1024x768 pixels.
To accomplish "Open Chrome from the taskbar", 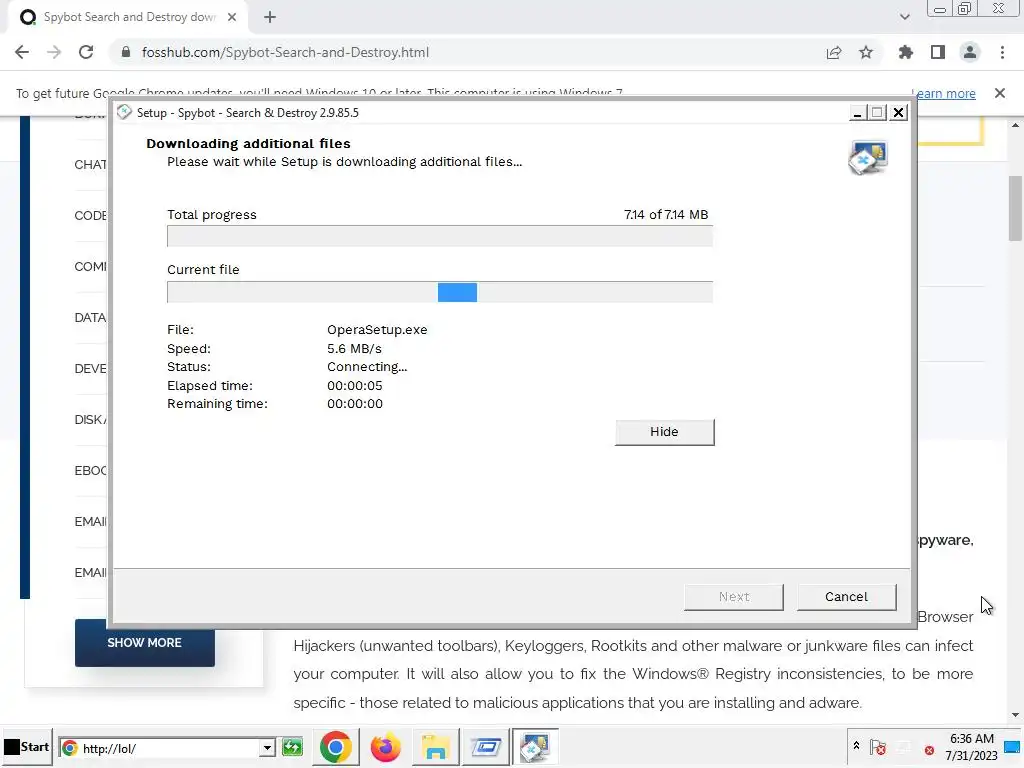I will 336,747.
